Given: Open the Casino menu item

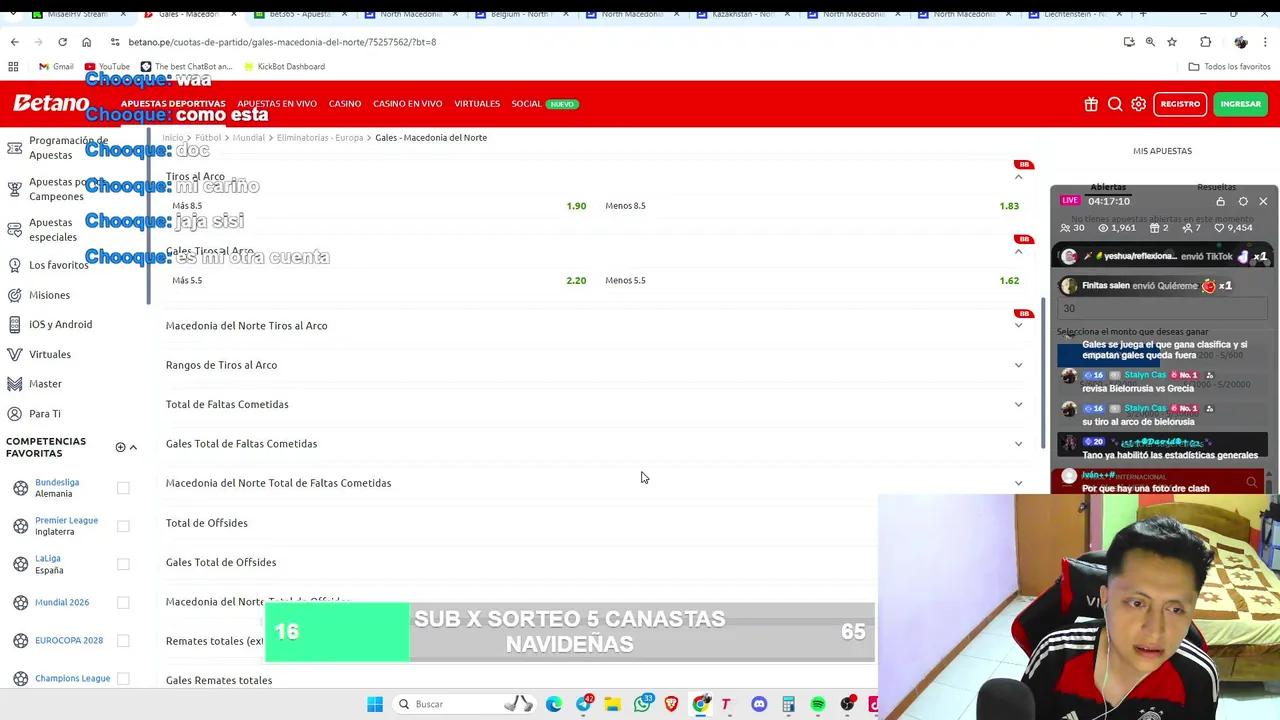Looking at the screenshot, I should pyautogui.click(x=345, y=104).
